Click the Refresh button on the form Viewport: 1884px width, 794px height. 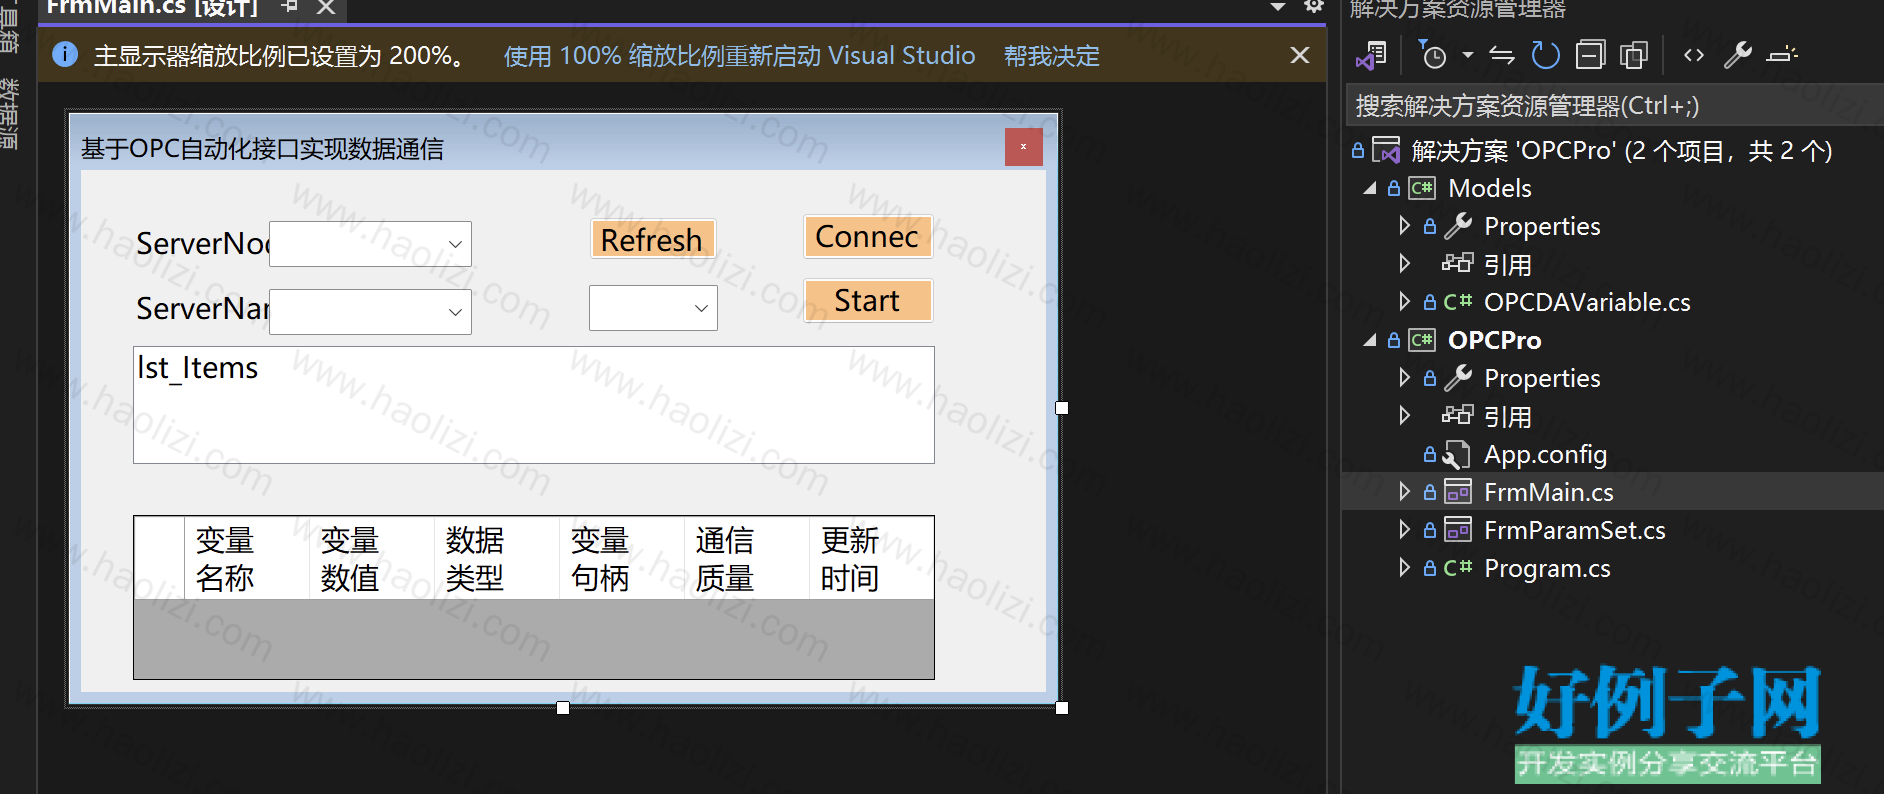click(652, 240)
